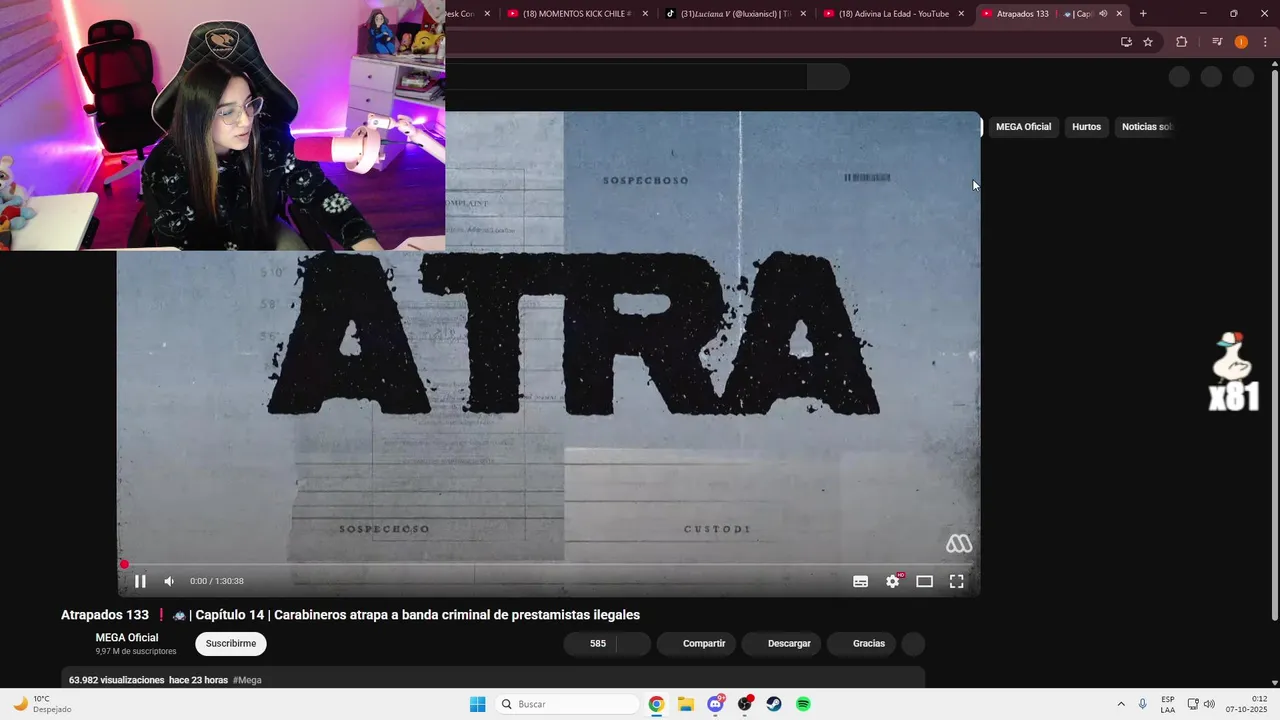Image resolution: width=1280 pixels, height=720 pixels.
Task: Close the MOMENTOS KICK CHILE tab
Action: click(x=645, y=14)
